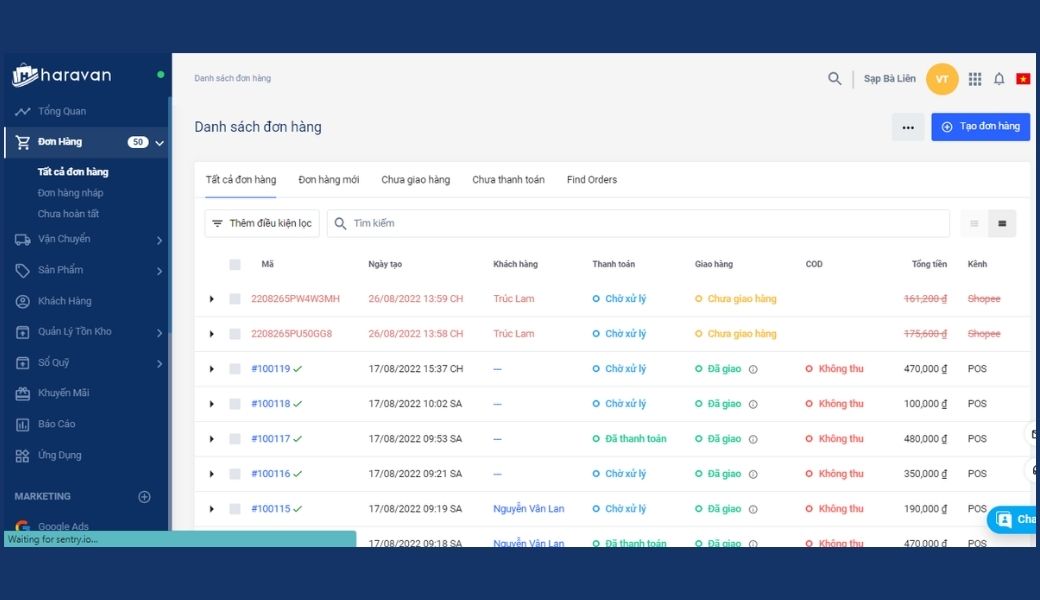Image resolution: width=1040 pixels, height=600 pixels.
Task: Open the apps grid icon
Action: click(974, 79)
